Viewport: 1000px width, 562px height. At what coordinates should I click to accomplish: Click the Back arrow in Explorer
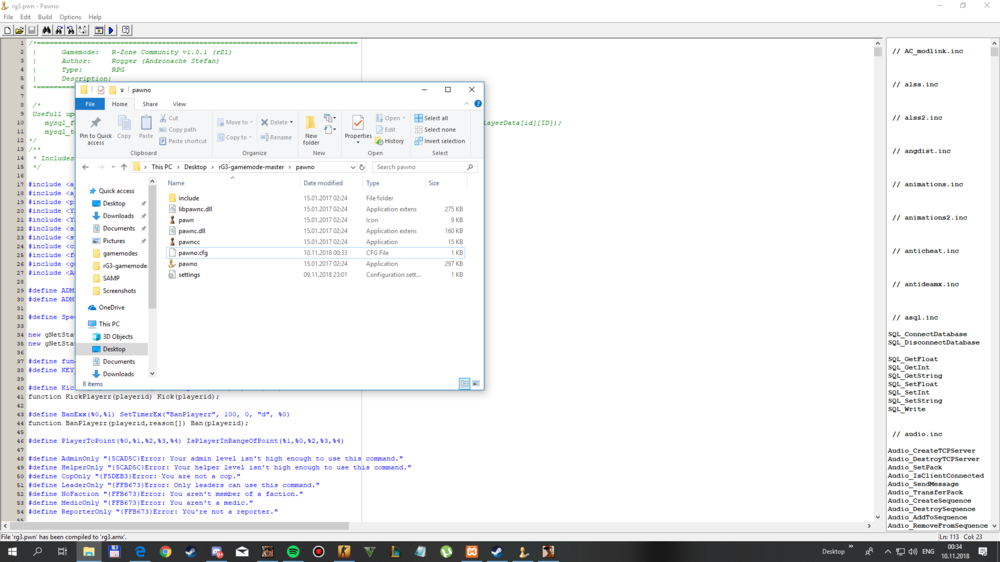(x=85, y=167)
